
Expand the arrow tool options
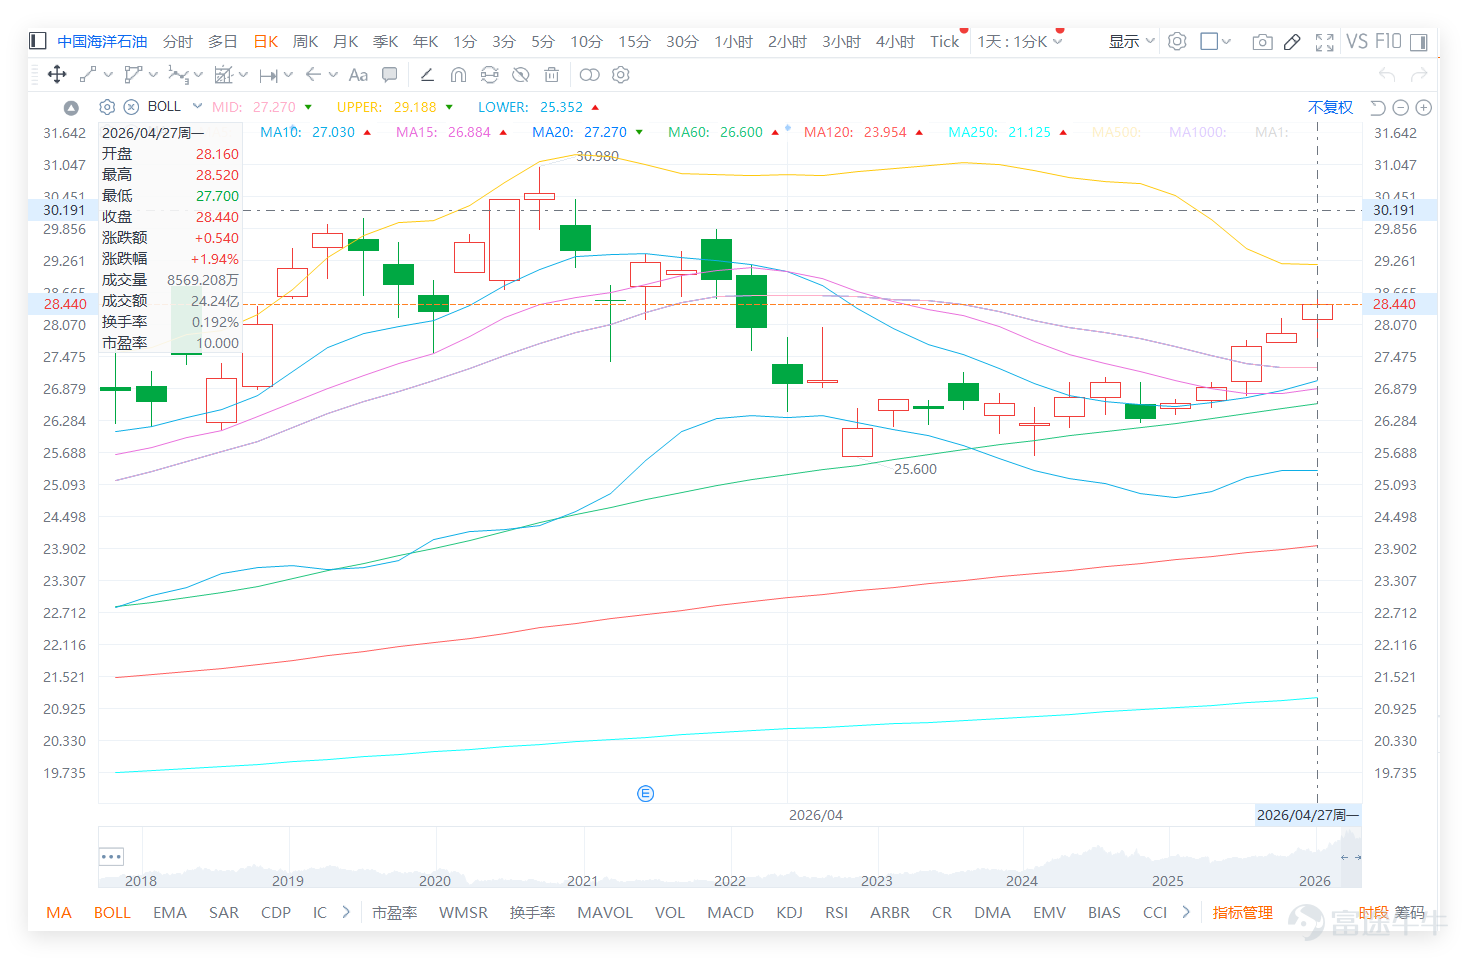[x=333, y=74]
